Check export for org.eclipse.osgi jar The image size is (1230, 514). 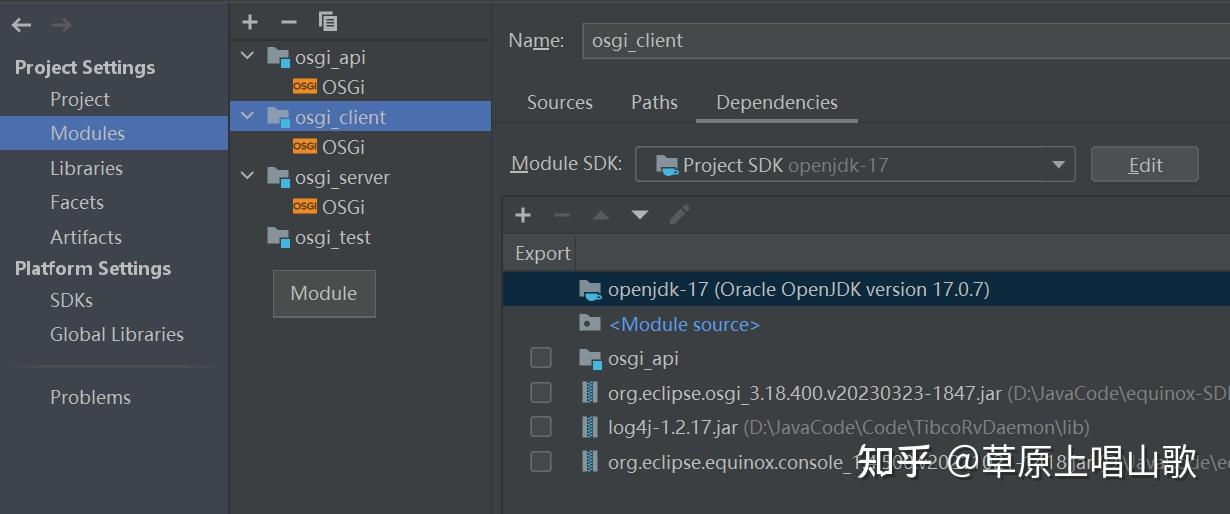point(541,393)
